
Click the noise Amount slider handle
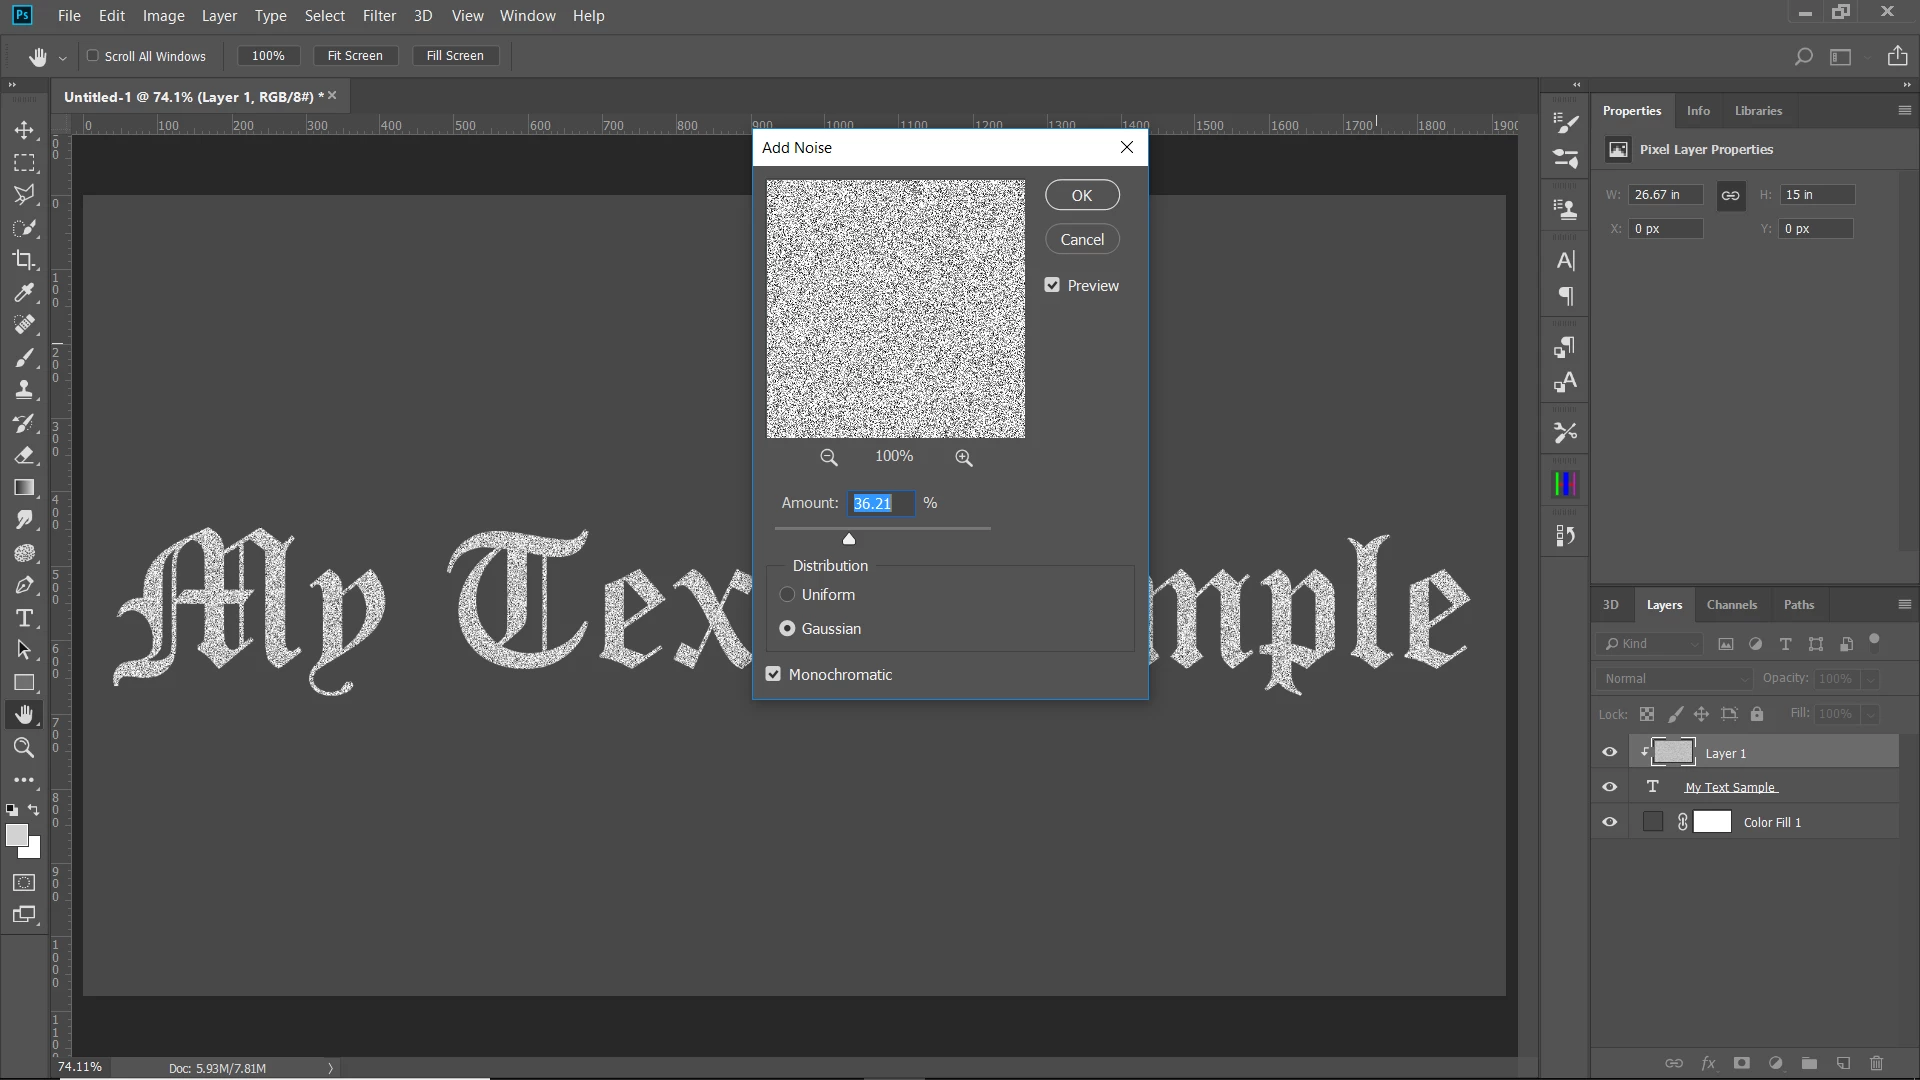[x=849, y=539]
